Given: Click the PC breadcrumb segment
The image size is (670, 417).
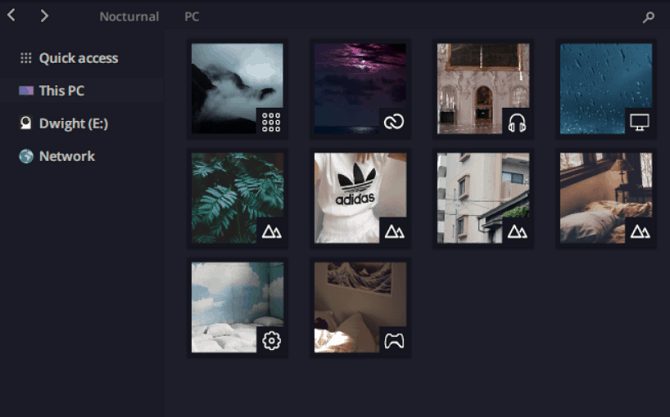Looking at the screenshot, I should [x=191, y=17].
